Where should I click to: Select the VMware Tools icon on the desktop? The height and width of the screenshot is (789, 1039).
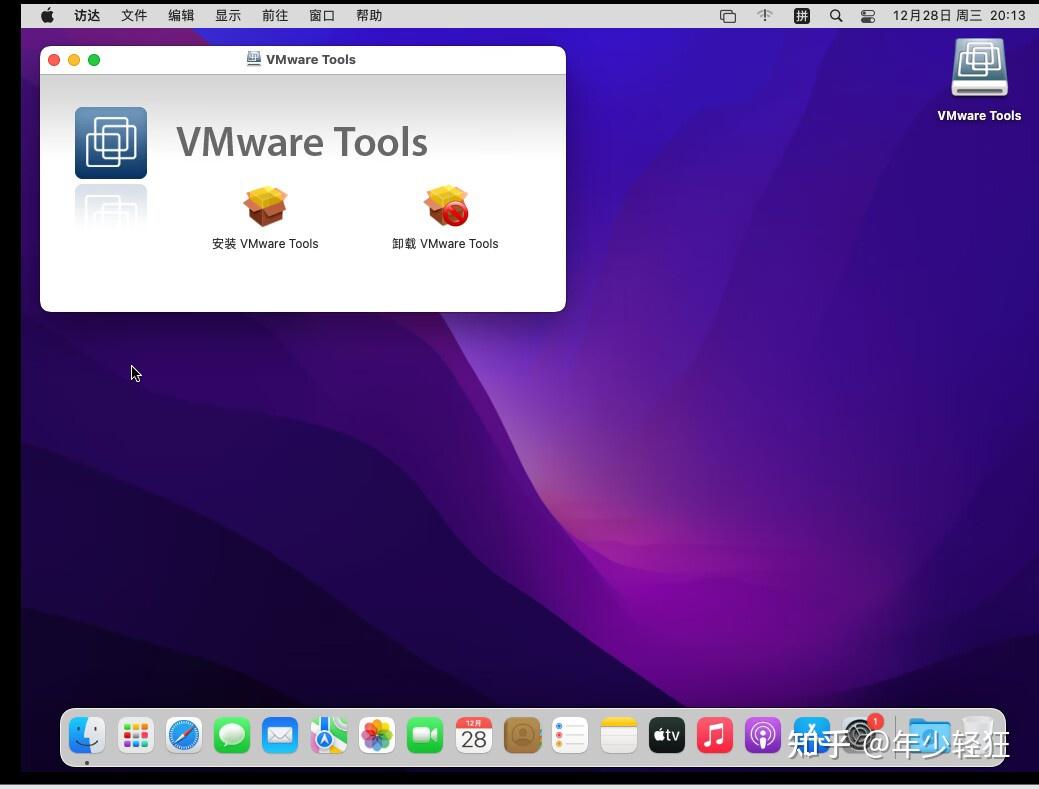coord(979,67)
